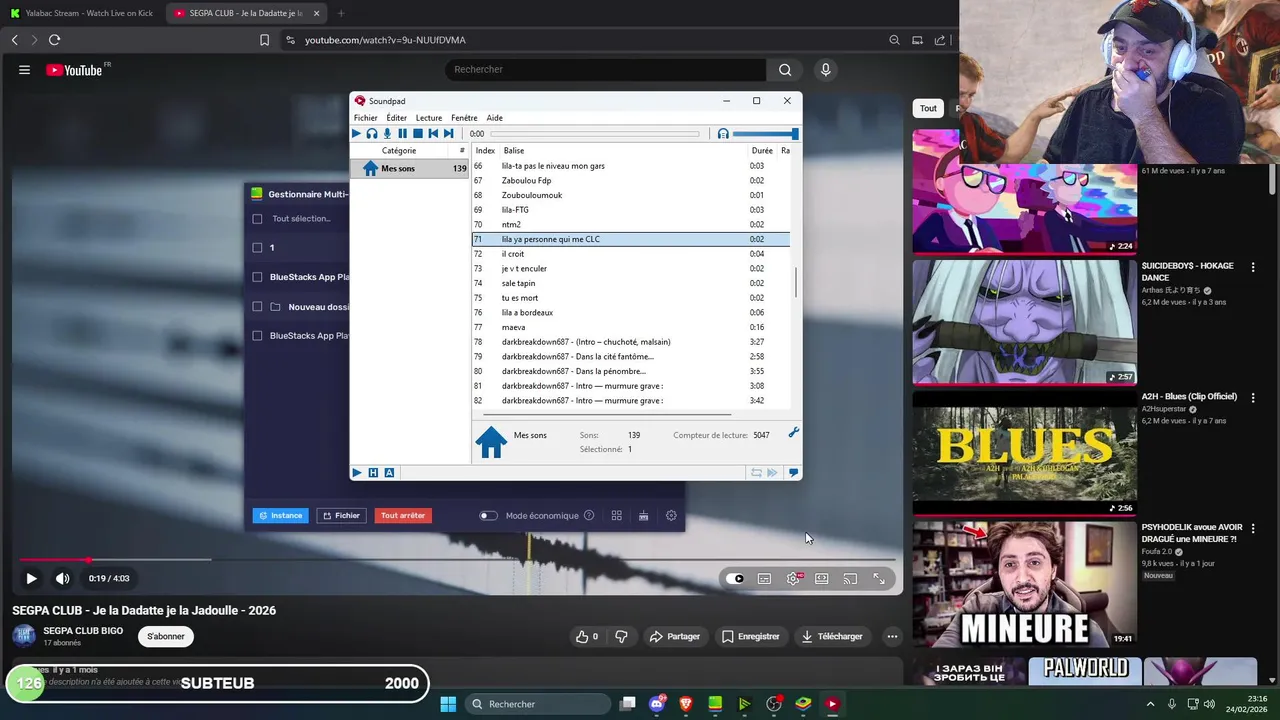This screenshot has height=720, width=1280.
Task: Play the selected sound in Soundpad toolbar
Action: (x=356, y=133)
